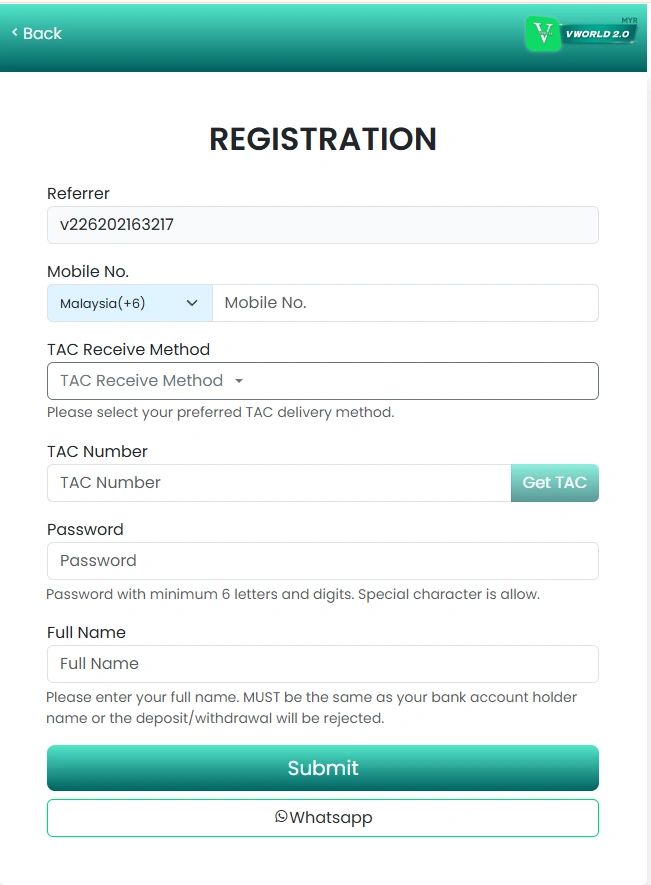Focus the Password entry field
Viewport: 651px width, 885px height.
[322, 560]
